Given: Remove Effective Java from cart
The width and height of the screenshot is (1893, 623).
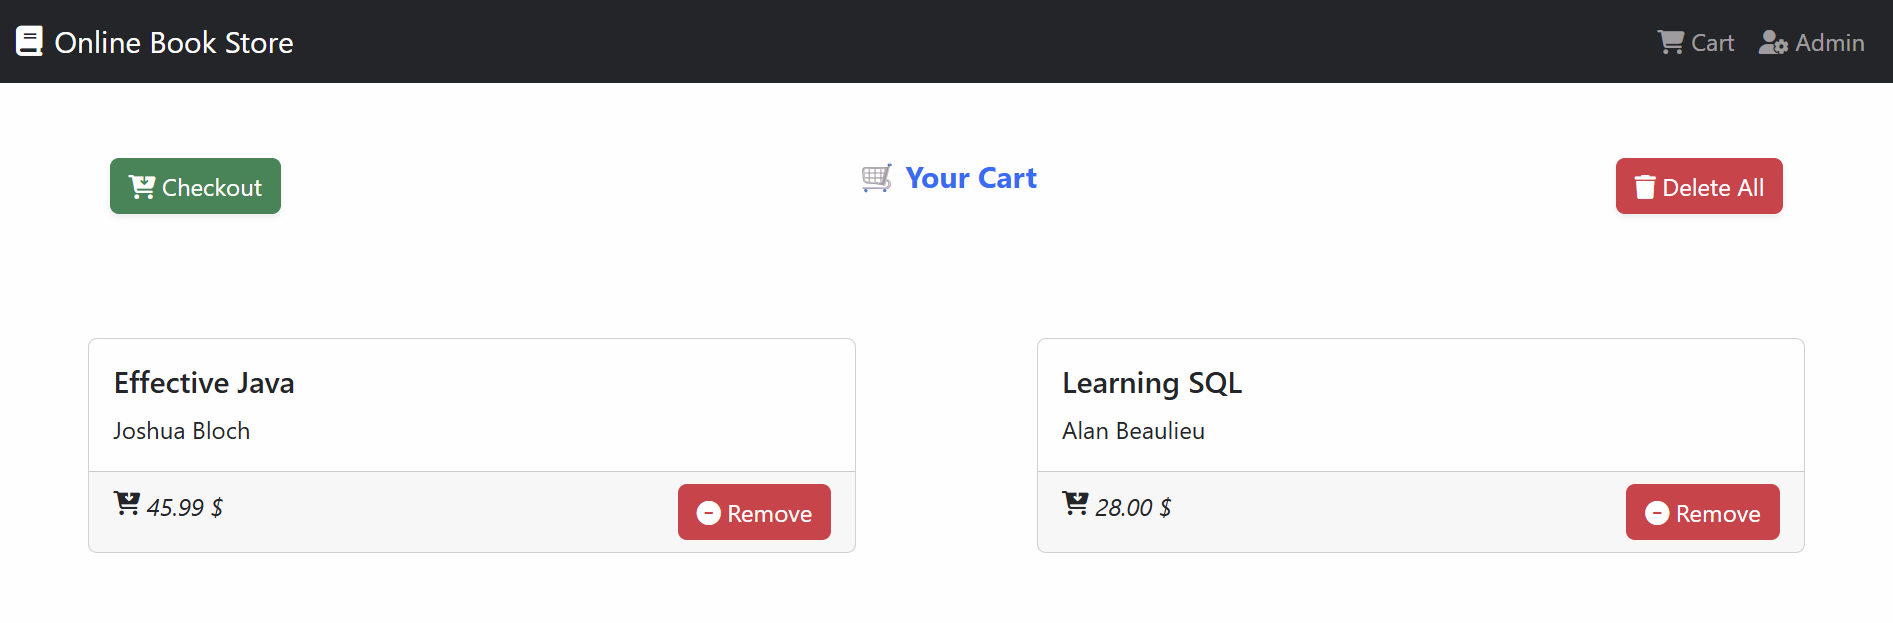Looking at the screenshot, I should click(x=754, y=512).
